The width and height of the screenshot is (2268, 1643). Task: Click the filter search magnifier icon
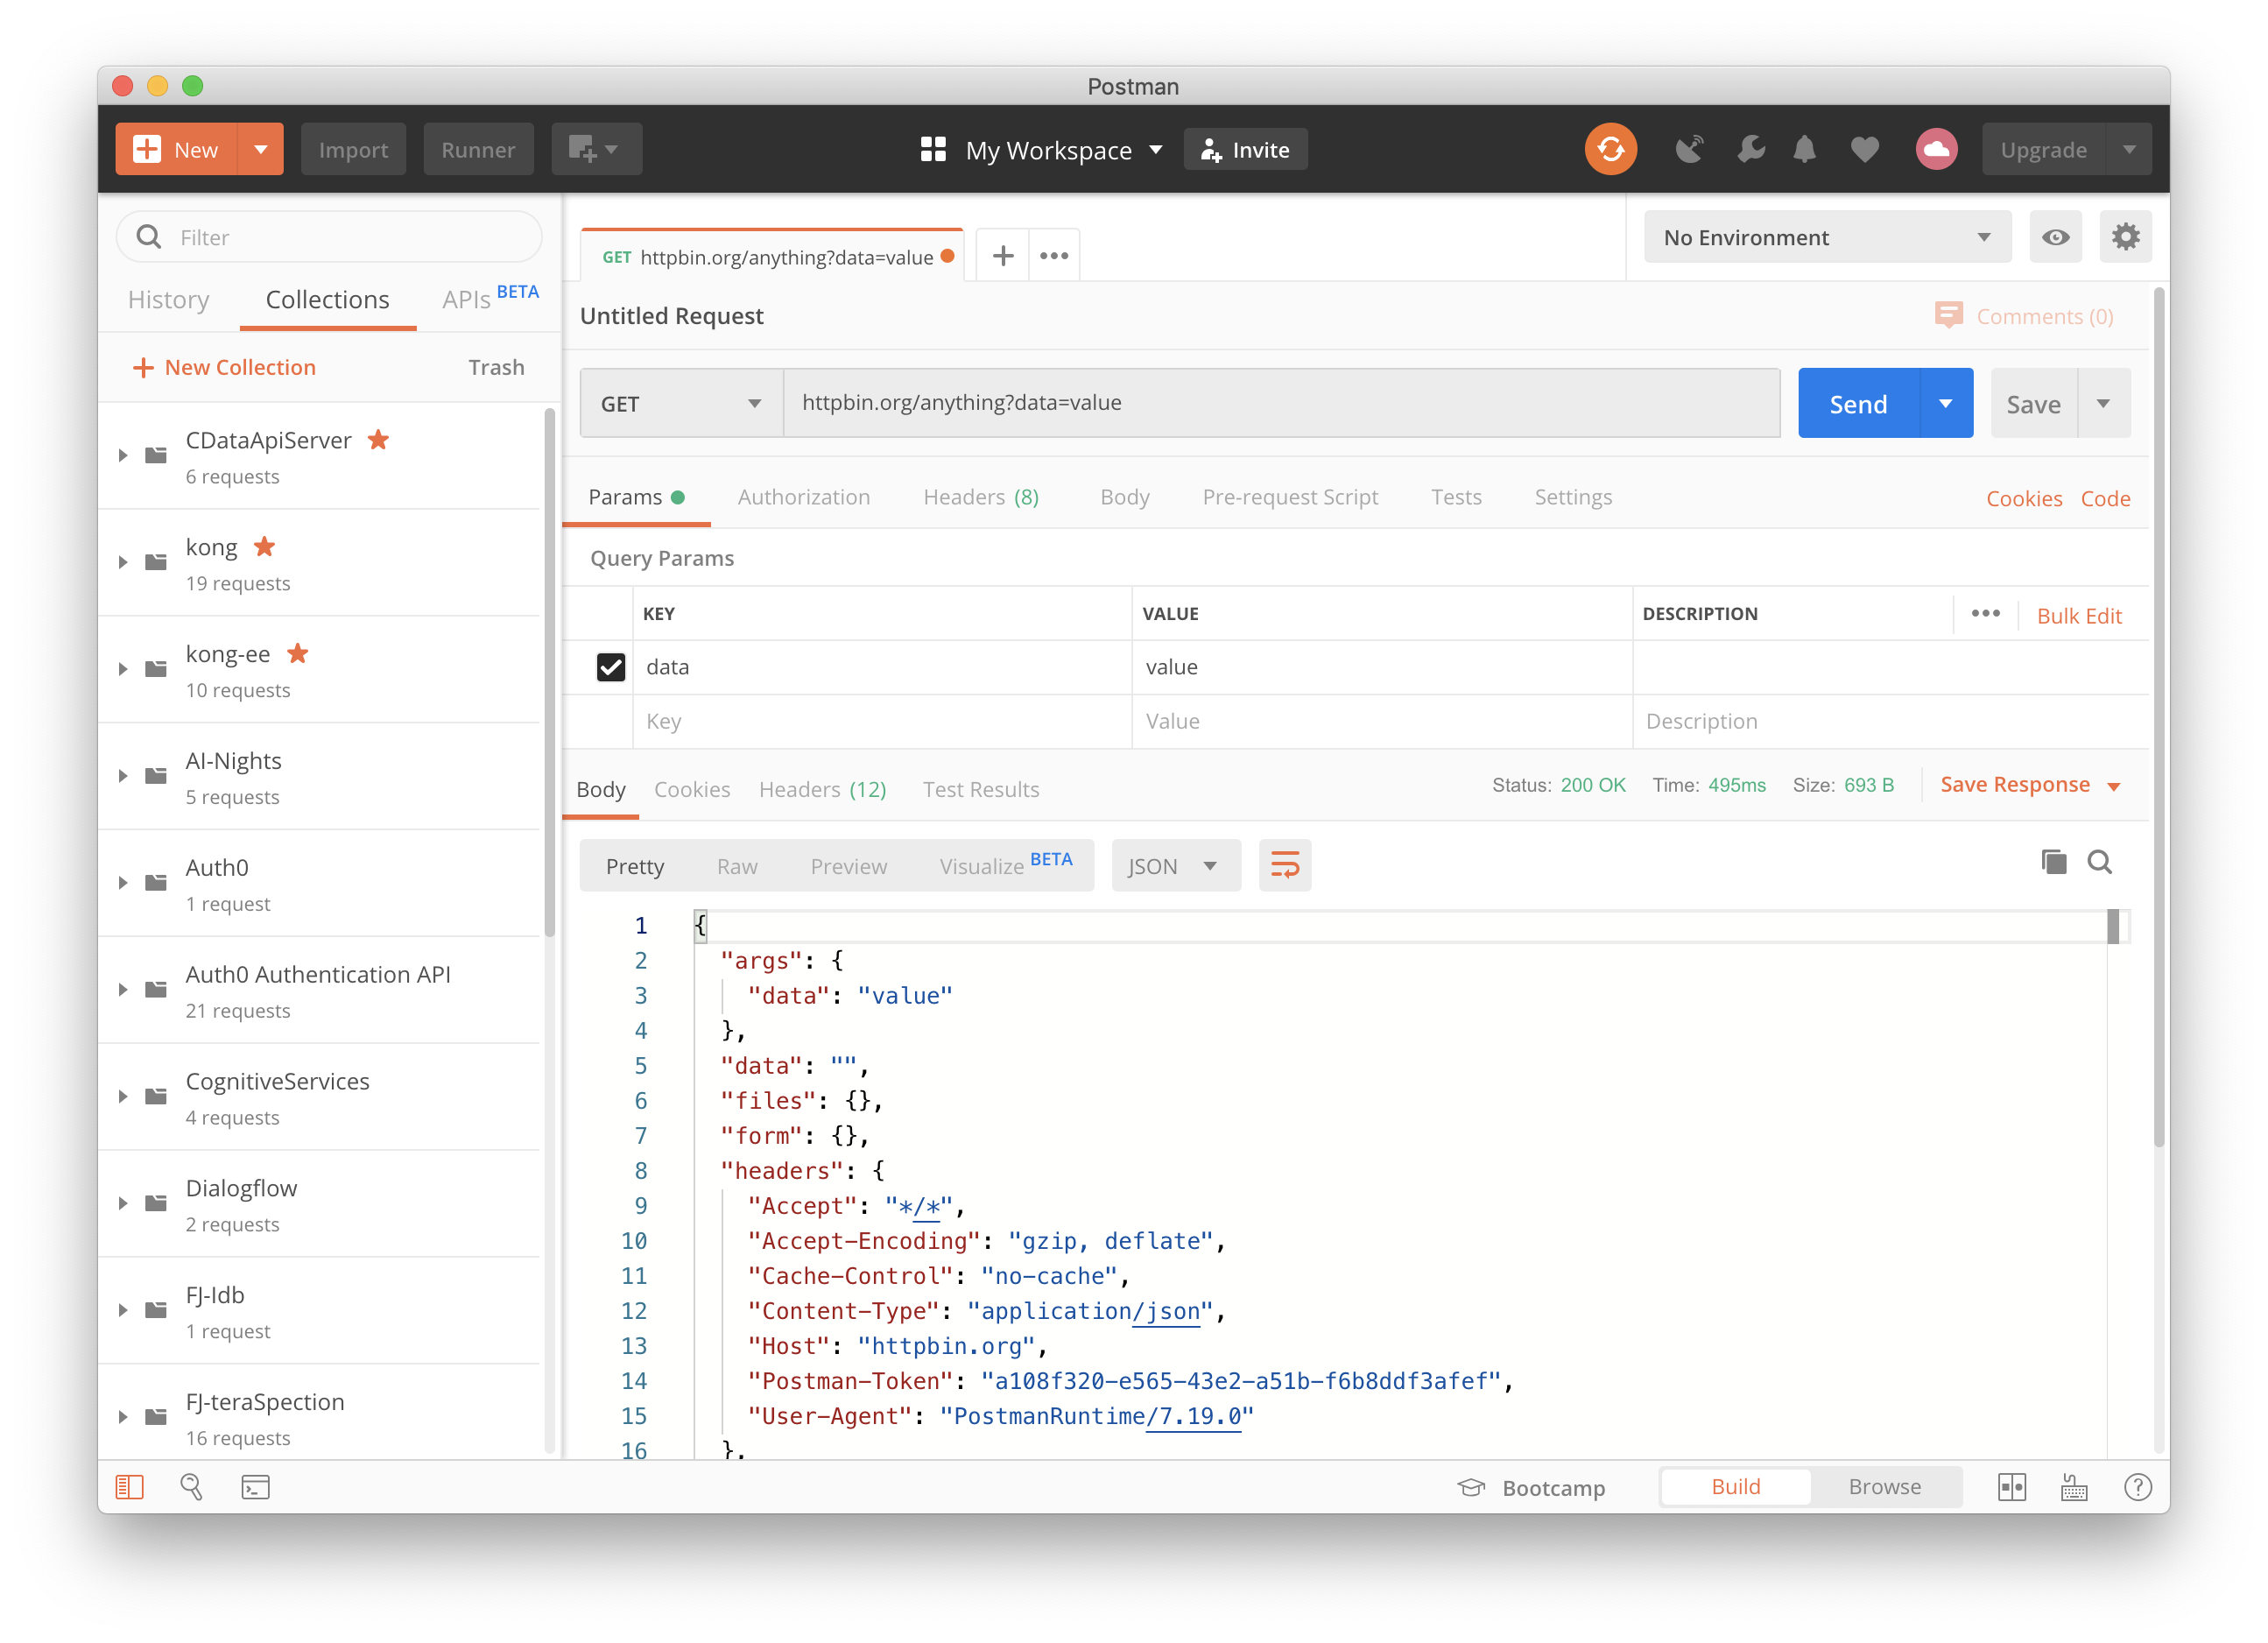[149, 237]
